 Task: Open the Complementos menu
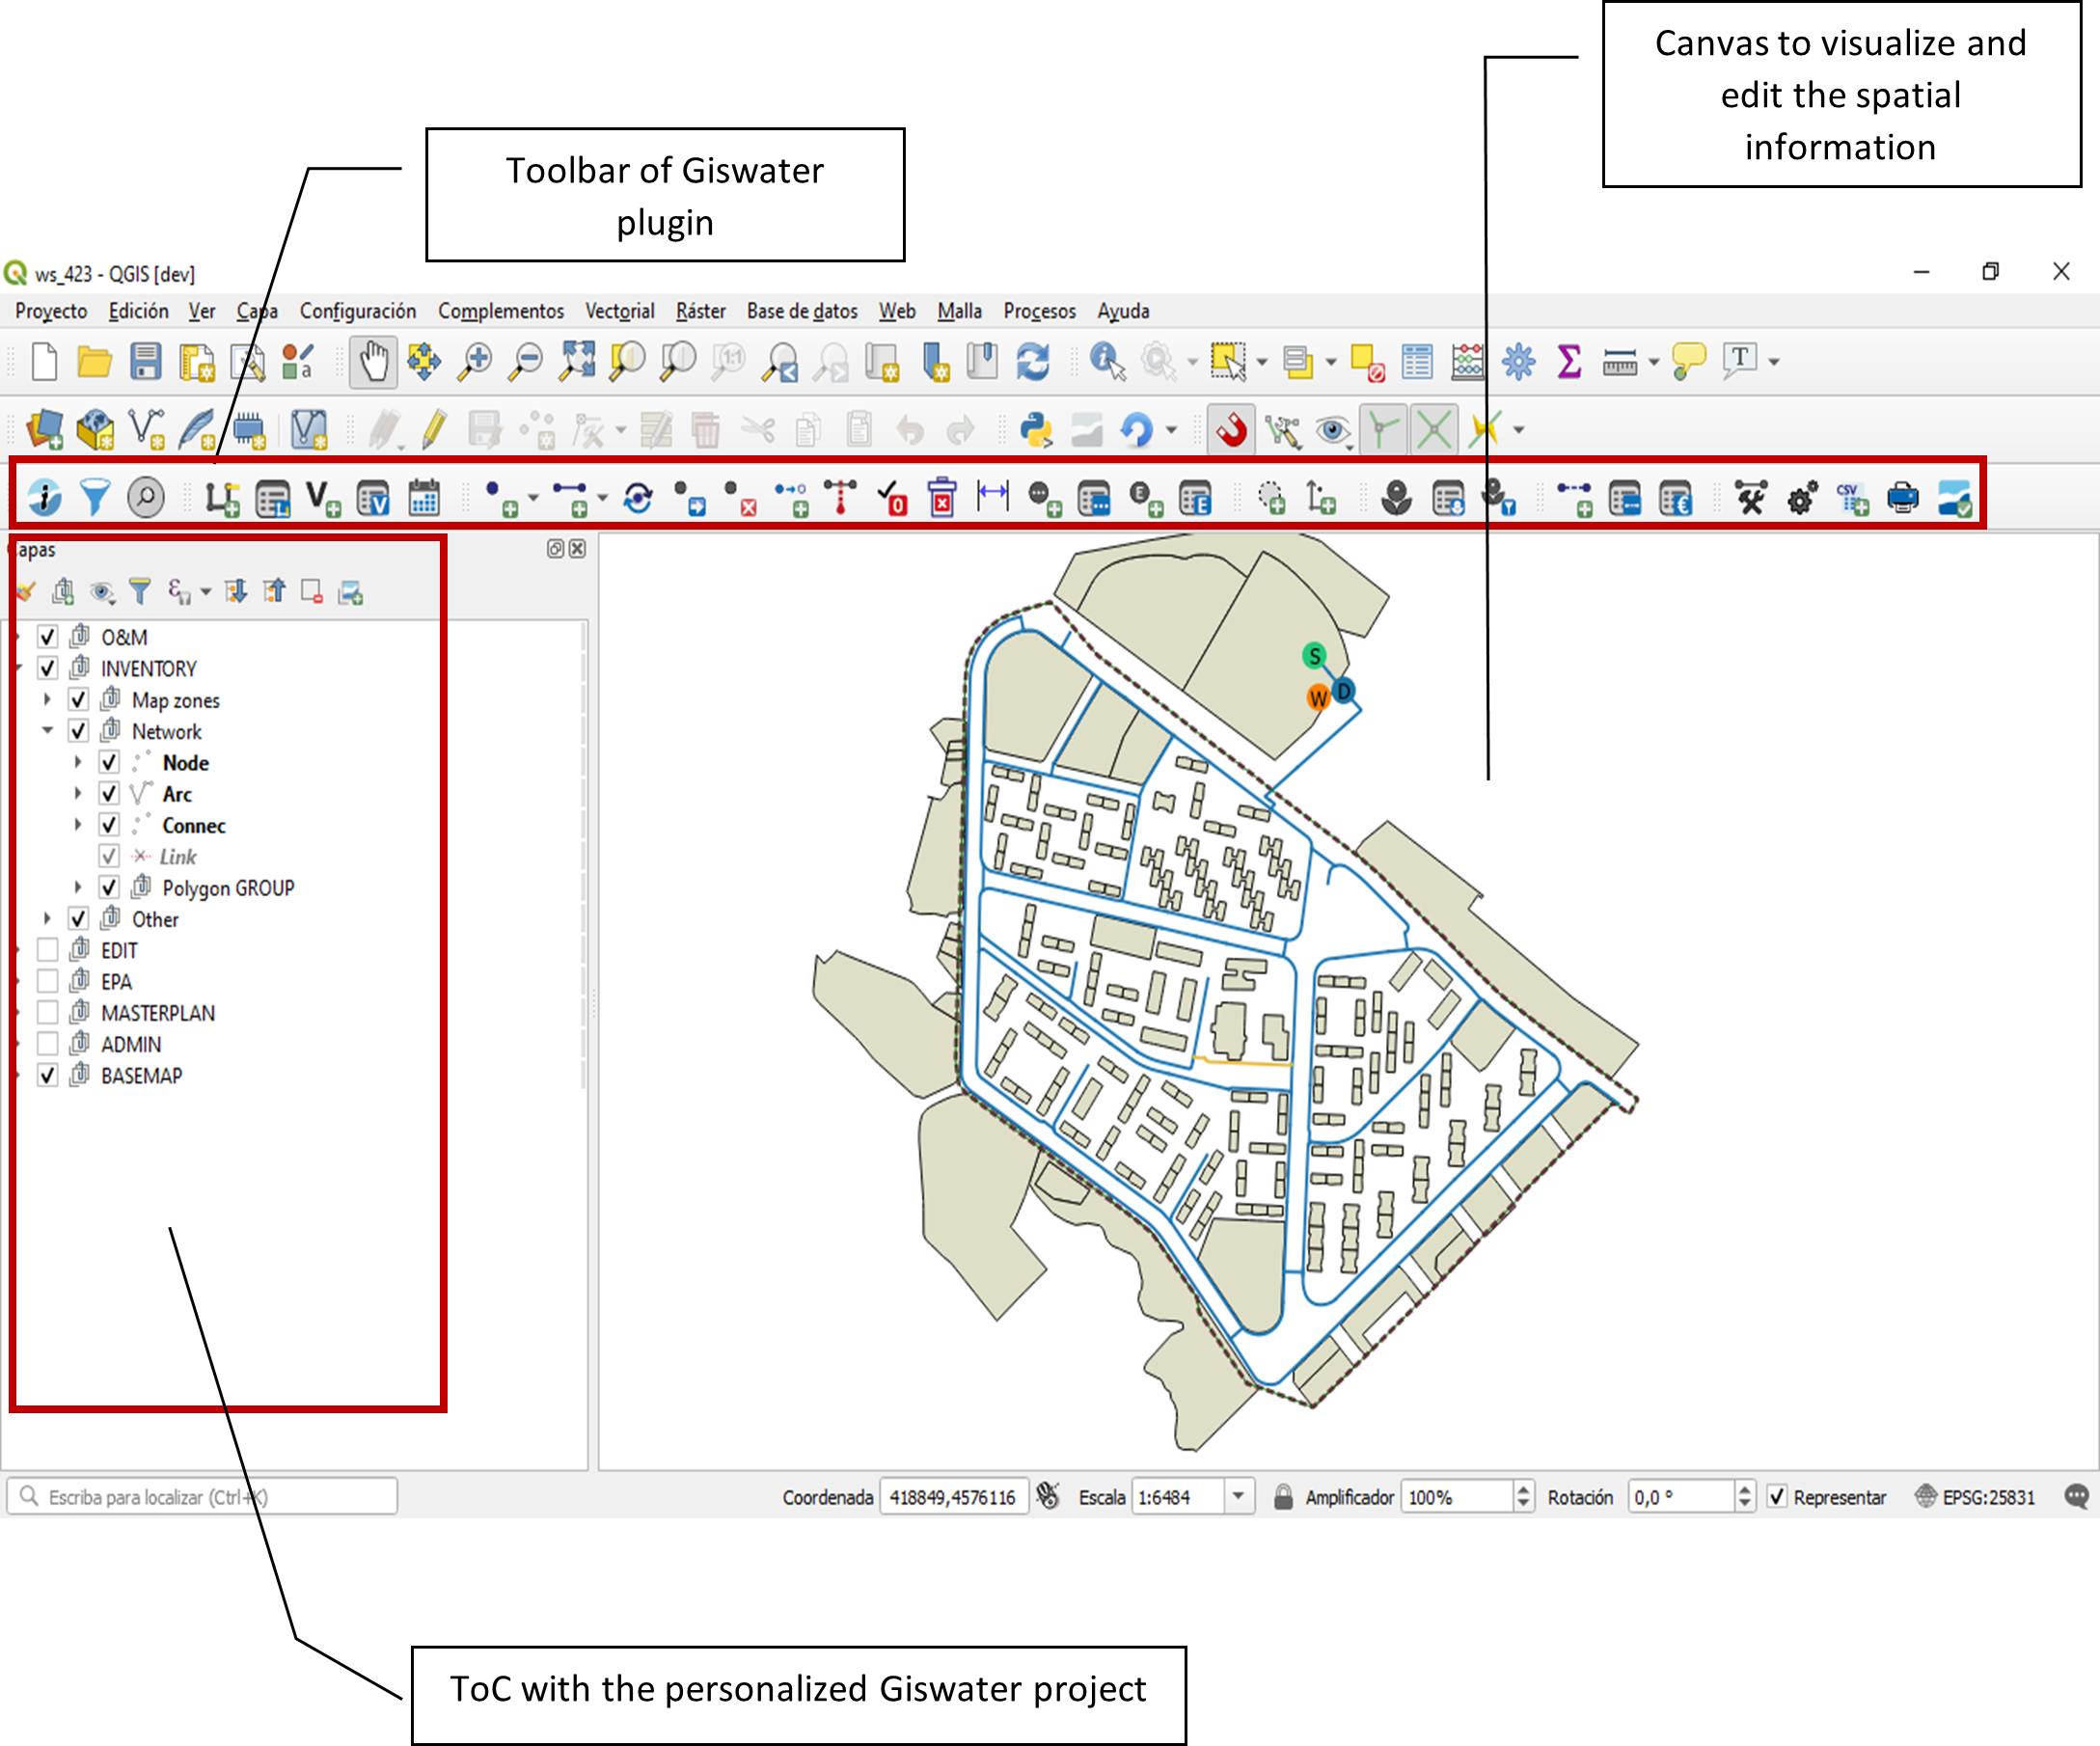pyautogui.click(x=501, y=311)
